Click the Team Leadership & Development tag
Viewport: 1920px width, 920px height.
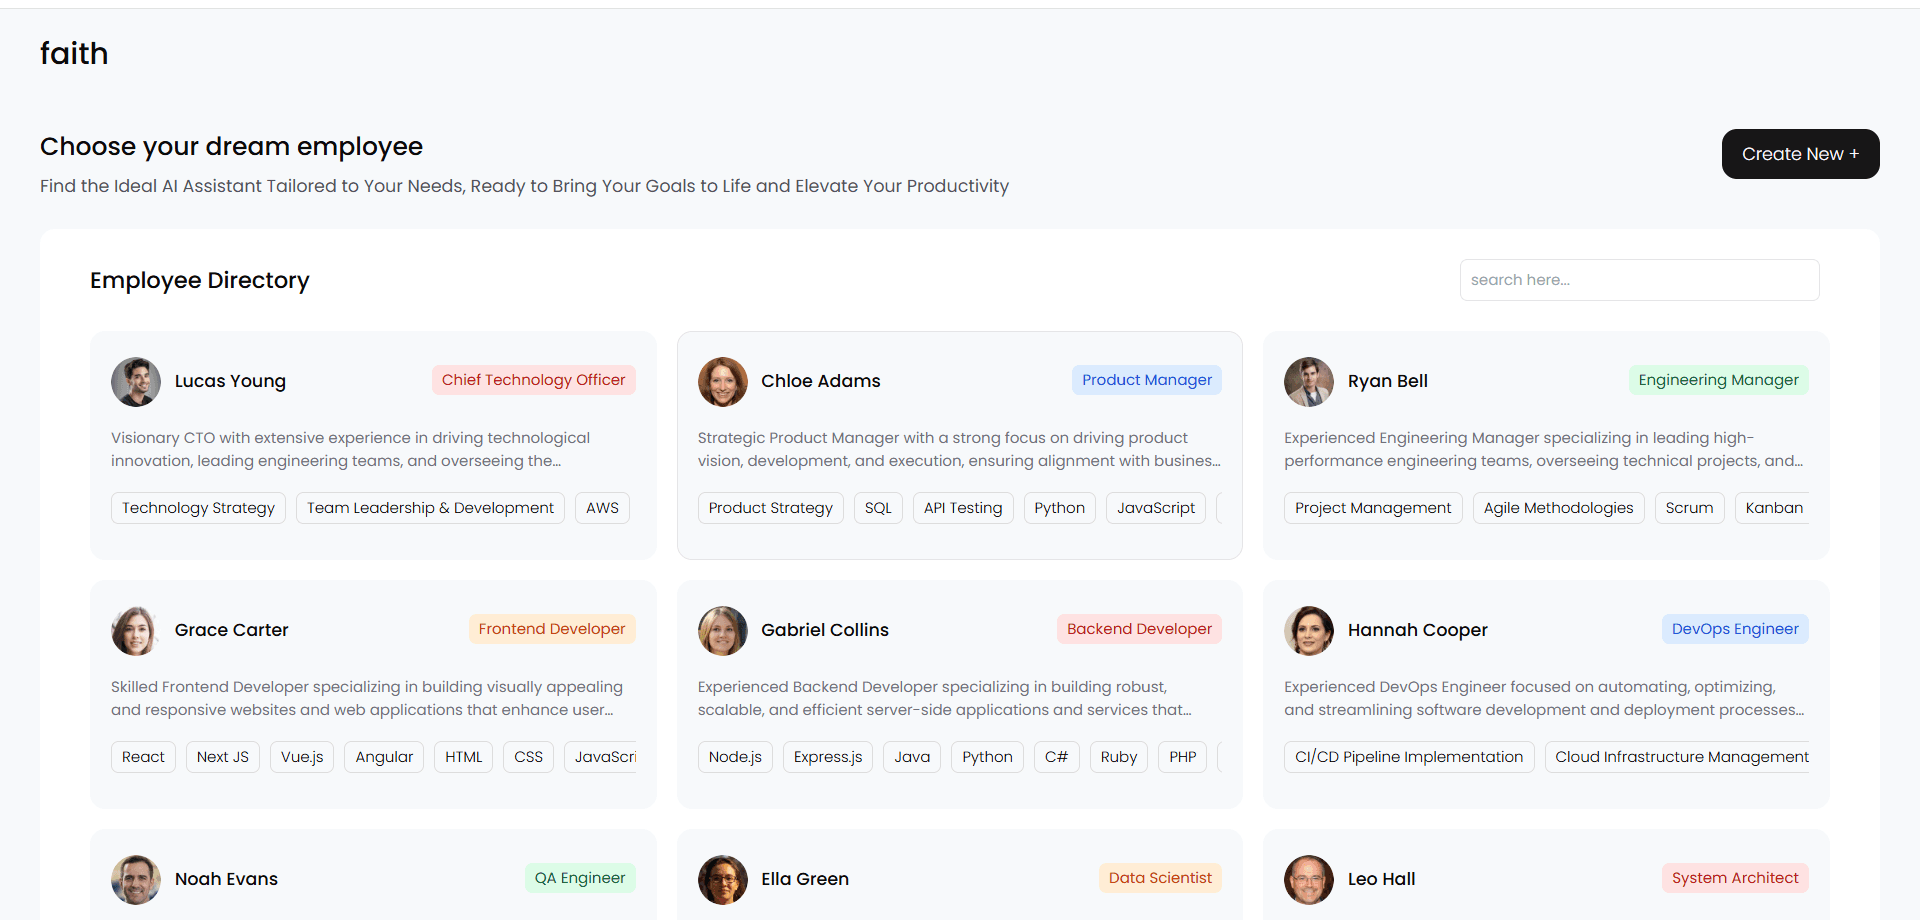pos(430,508)
